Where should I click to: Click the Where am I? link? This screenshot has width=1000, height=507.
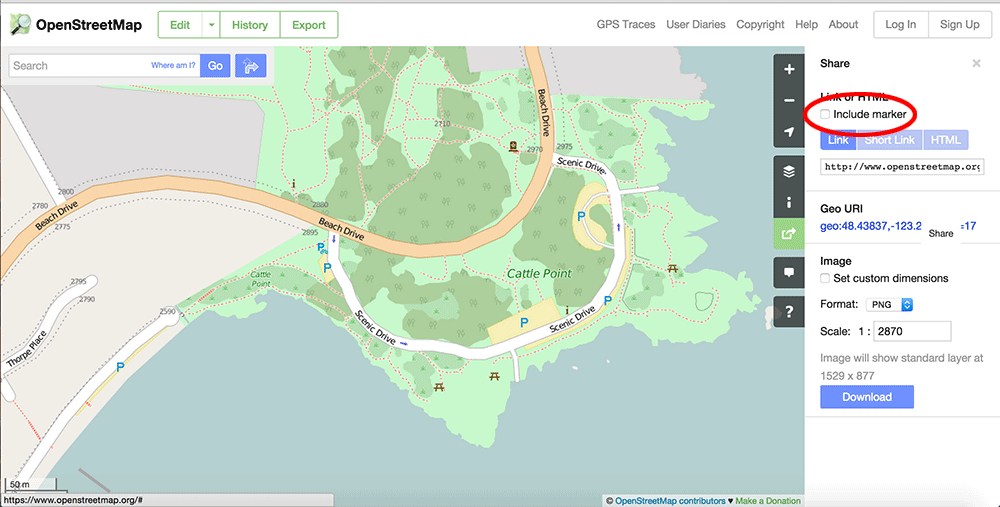pos(173,65)
